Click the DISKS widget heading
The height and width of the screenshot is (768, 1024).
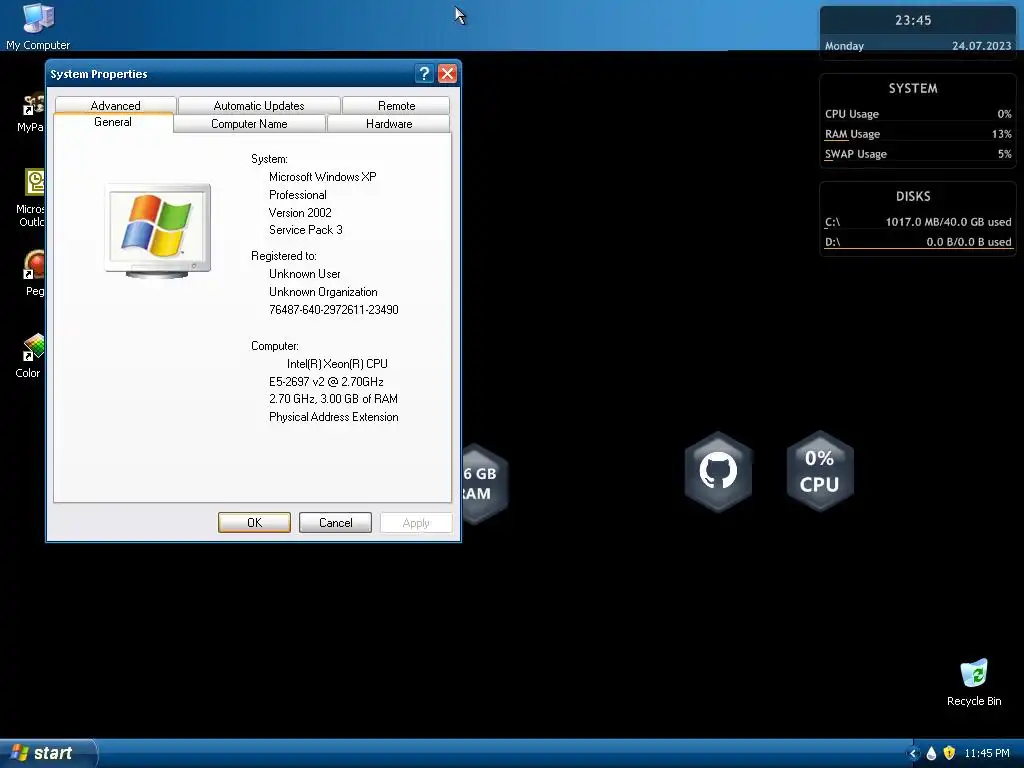click(913, 197)
